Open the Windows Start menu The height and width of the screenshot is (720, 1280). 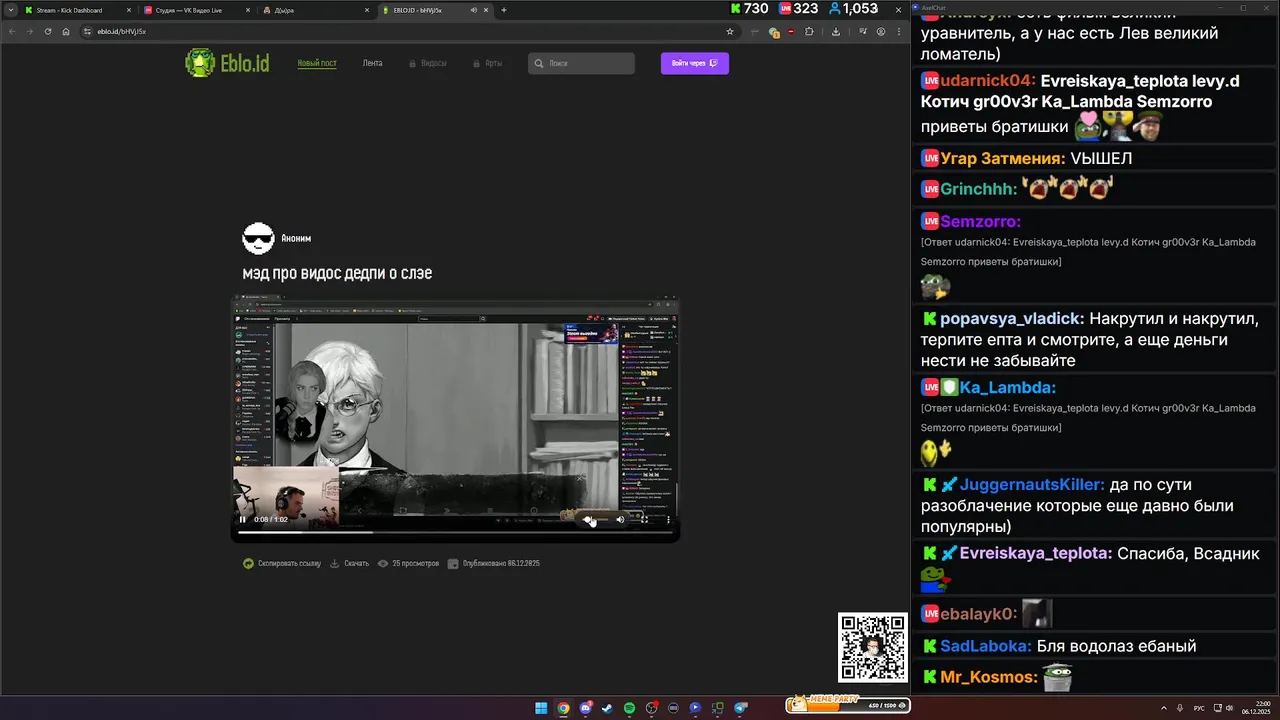(x=541, y=708)
